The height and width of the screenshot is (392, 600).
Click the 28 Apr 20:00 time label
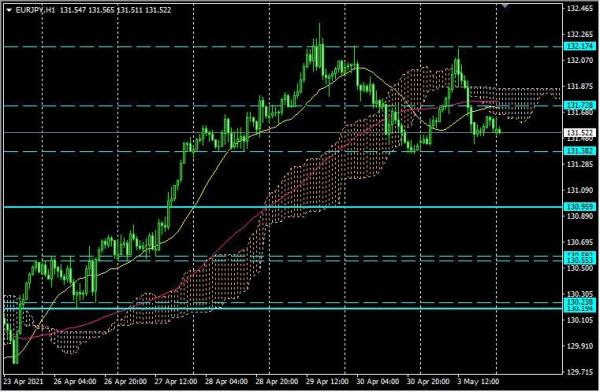tap(277, 382)
